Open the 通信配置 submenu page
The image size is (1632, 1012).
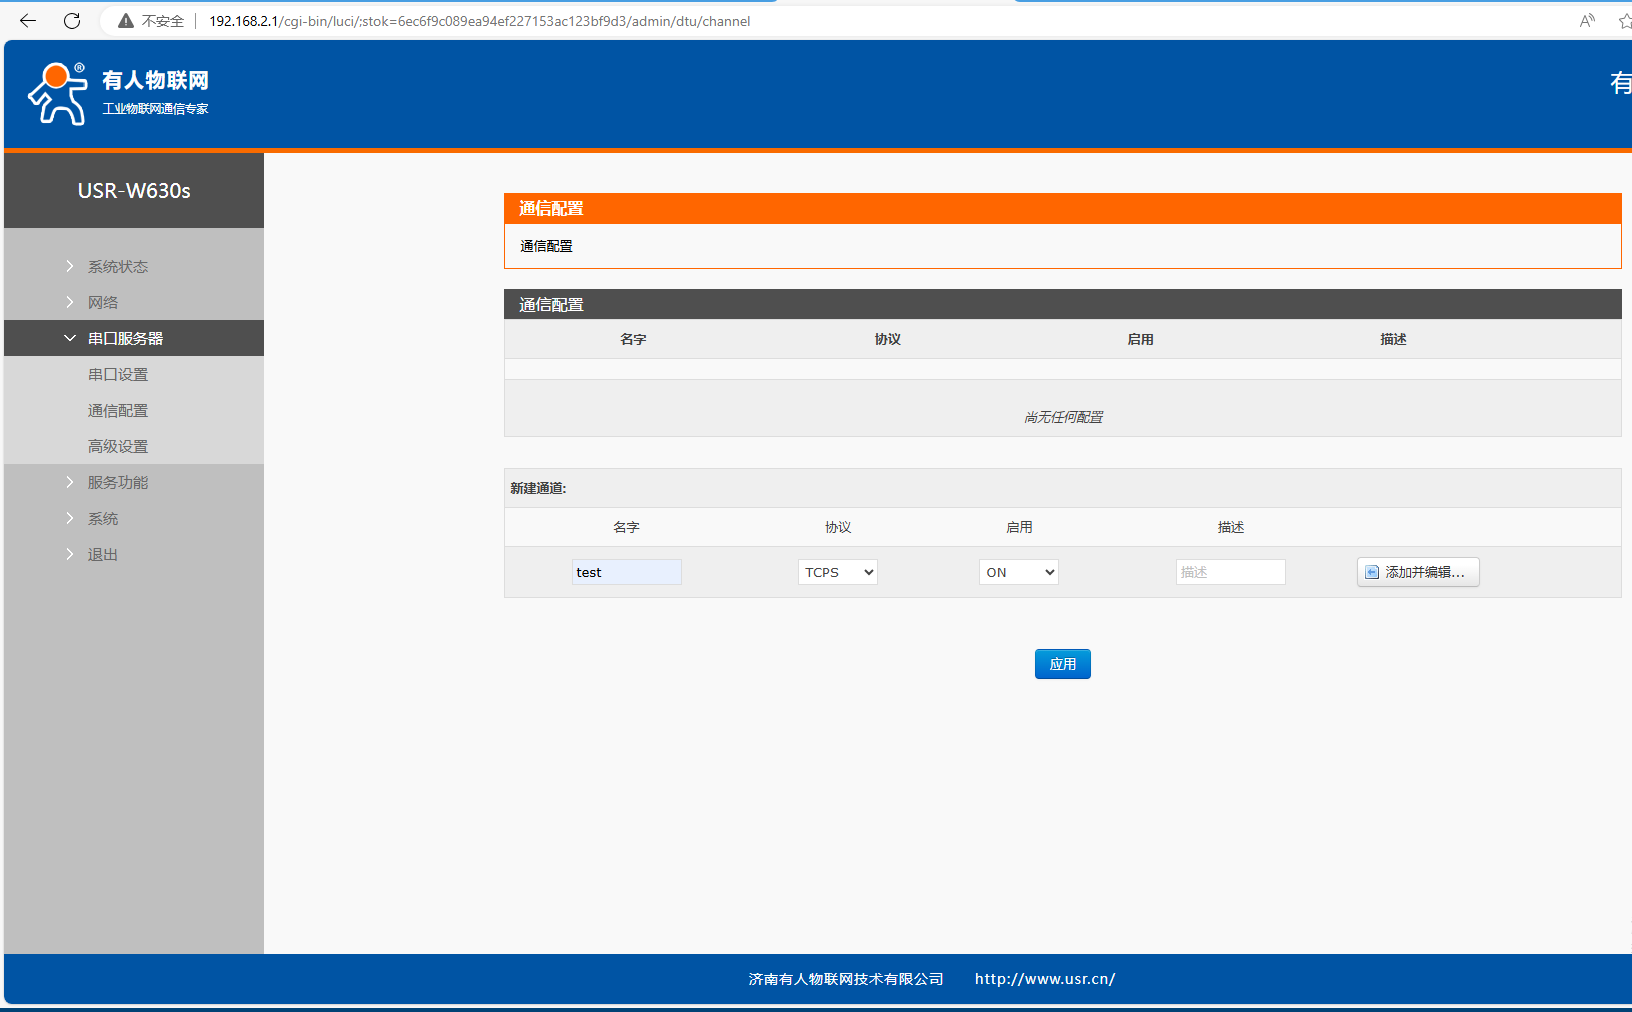(x=118, y=410)
